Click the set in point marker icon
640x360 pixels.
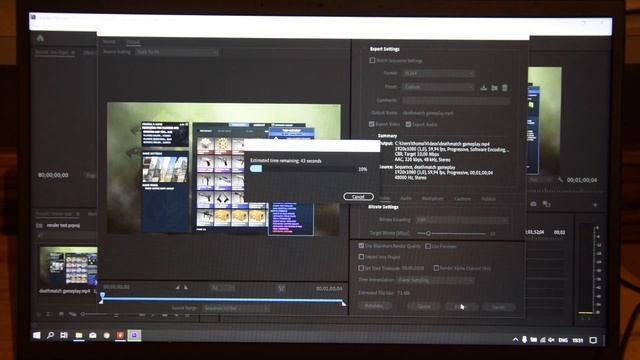point(178,288)
